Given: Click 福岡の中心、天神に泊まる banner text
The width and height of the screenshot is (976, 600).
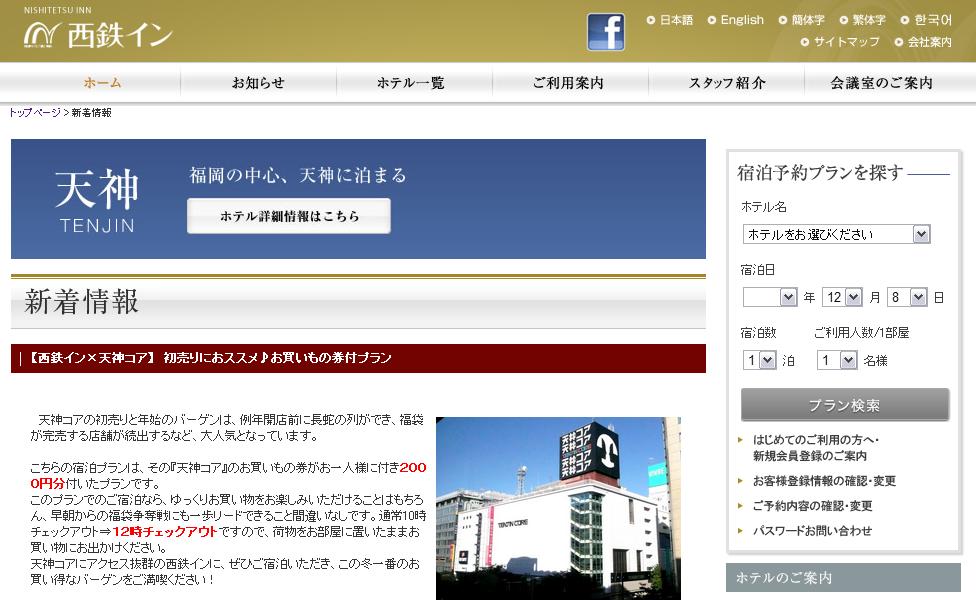Looking at the screenshot, I should click(x=298, y=175).
